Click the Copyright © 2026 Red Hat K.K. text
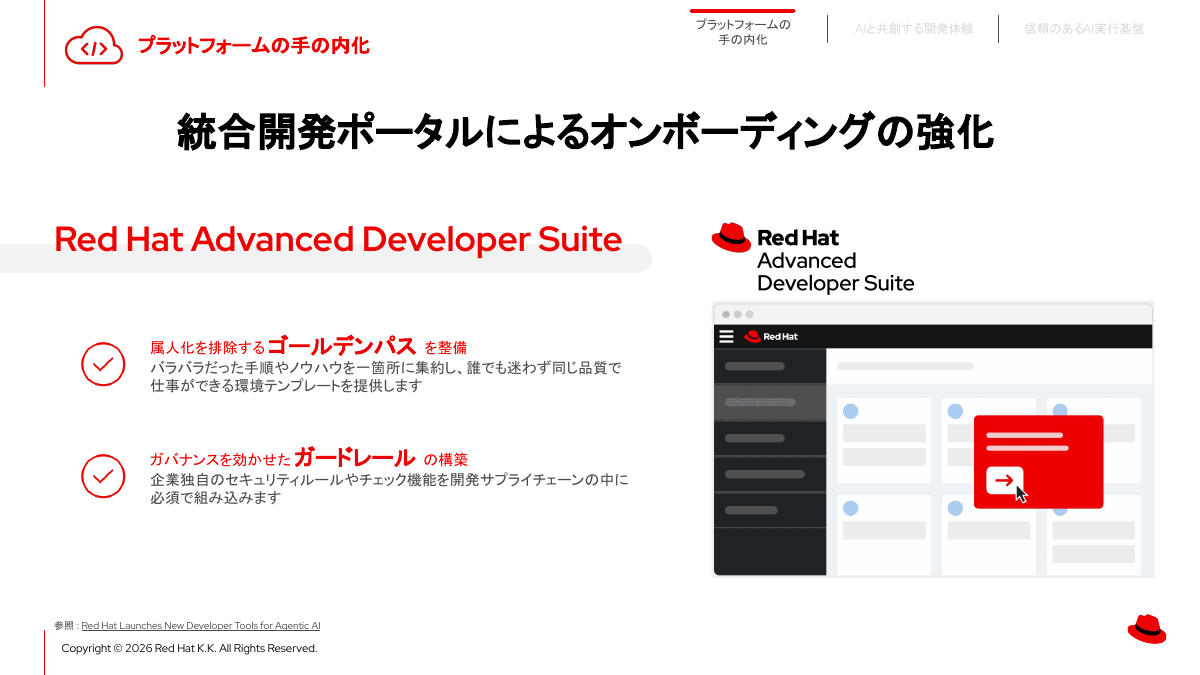The image size is (1200, 675). 189,649
